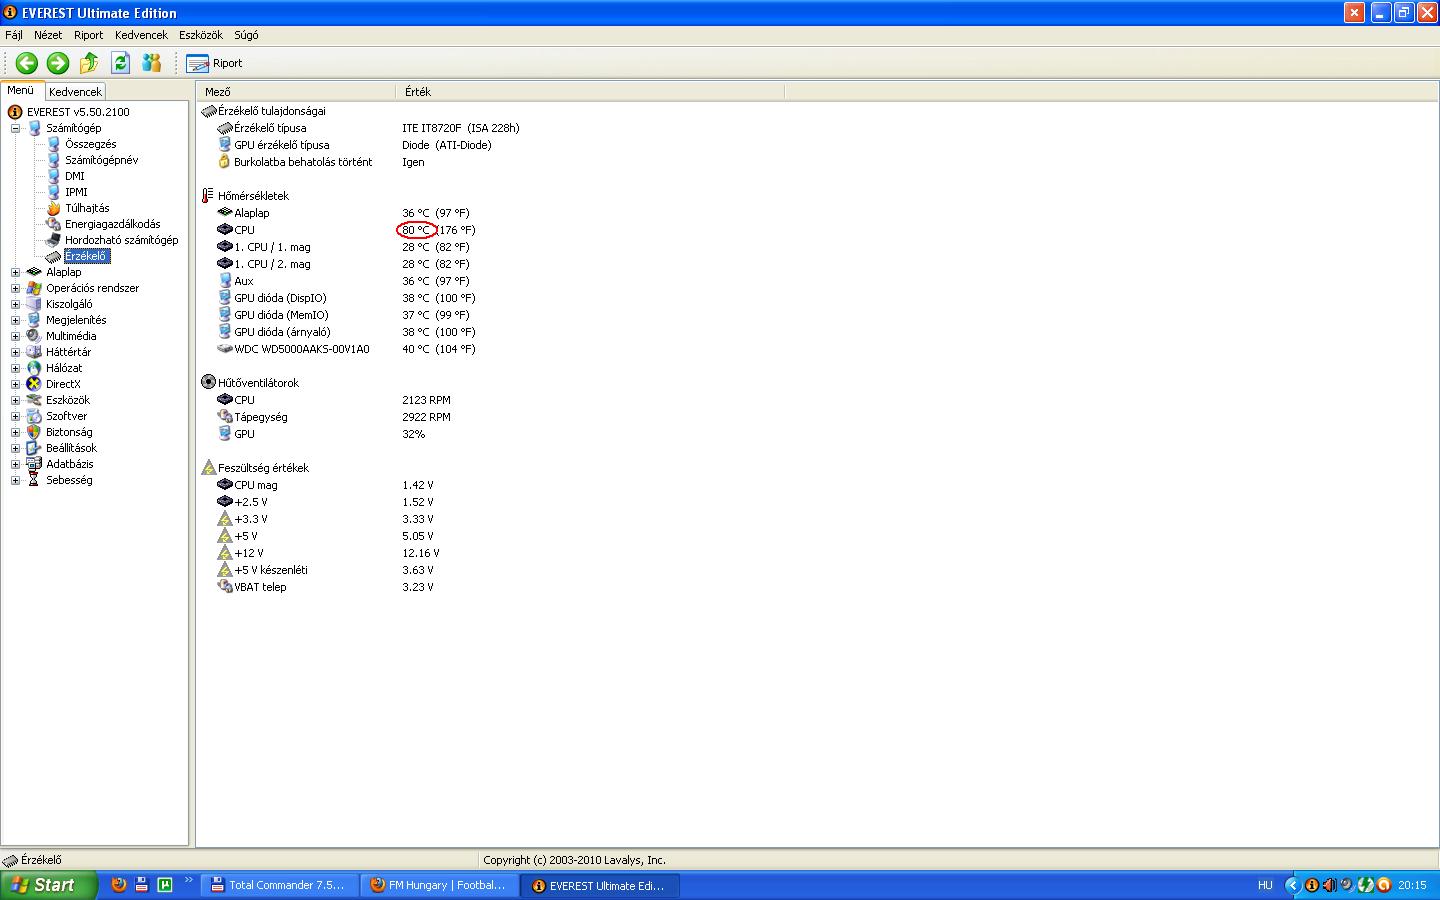
Task: Click the Feszültség értékek warning icon
Action: [x=208, y=468]
